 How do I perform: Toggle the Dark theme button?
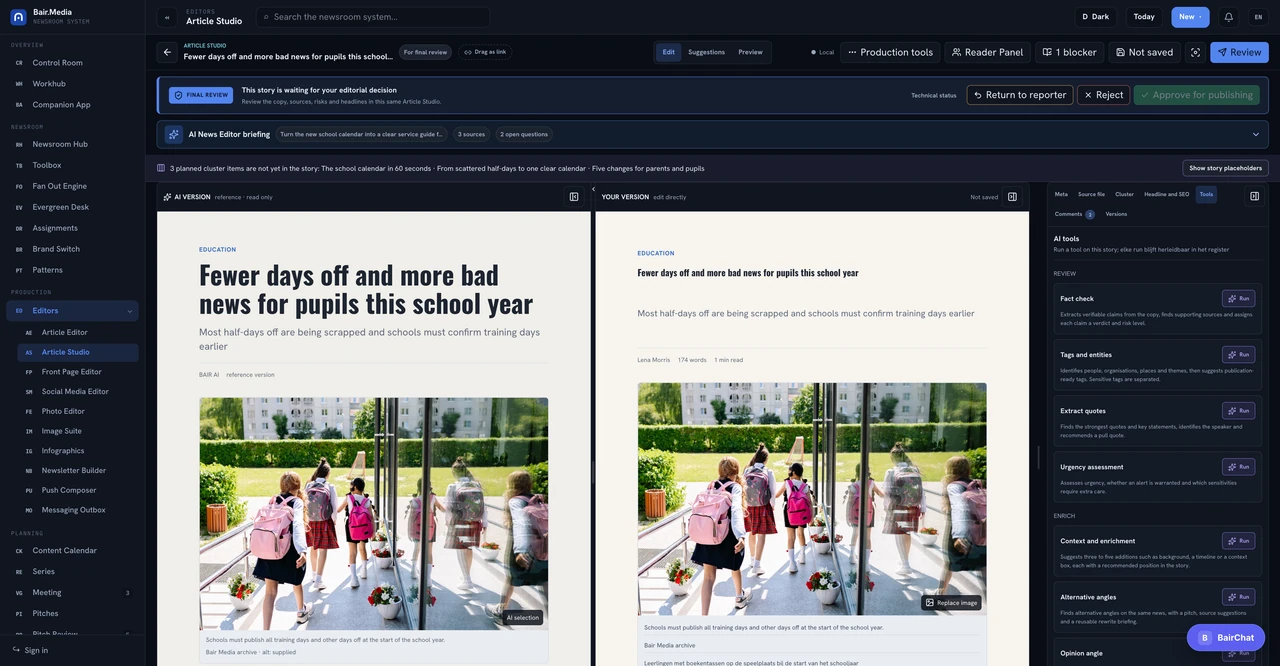click(1096, 17)
